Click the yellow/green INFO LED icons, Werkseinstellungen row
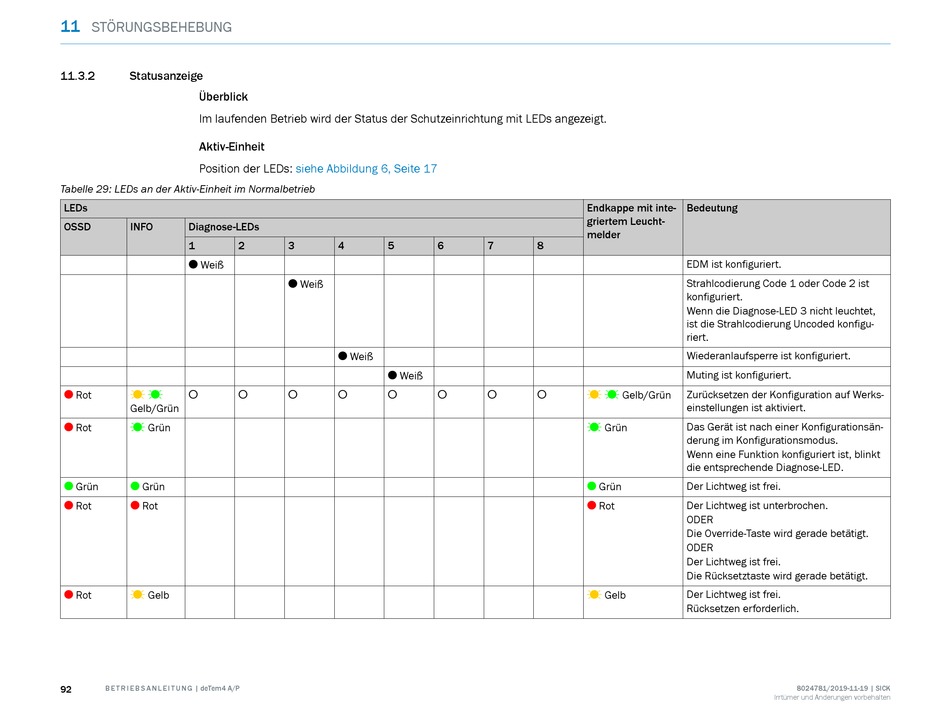Screen dimensions: 950x711 click(x=147, y=395)
